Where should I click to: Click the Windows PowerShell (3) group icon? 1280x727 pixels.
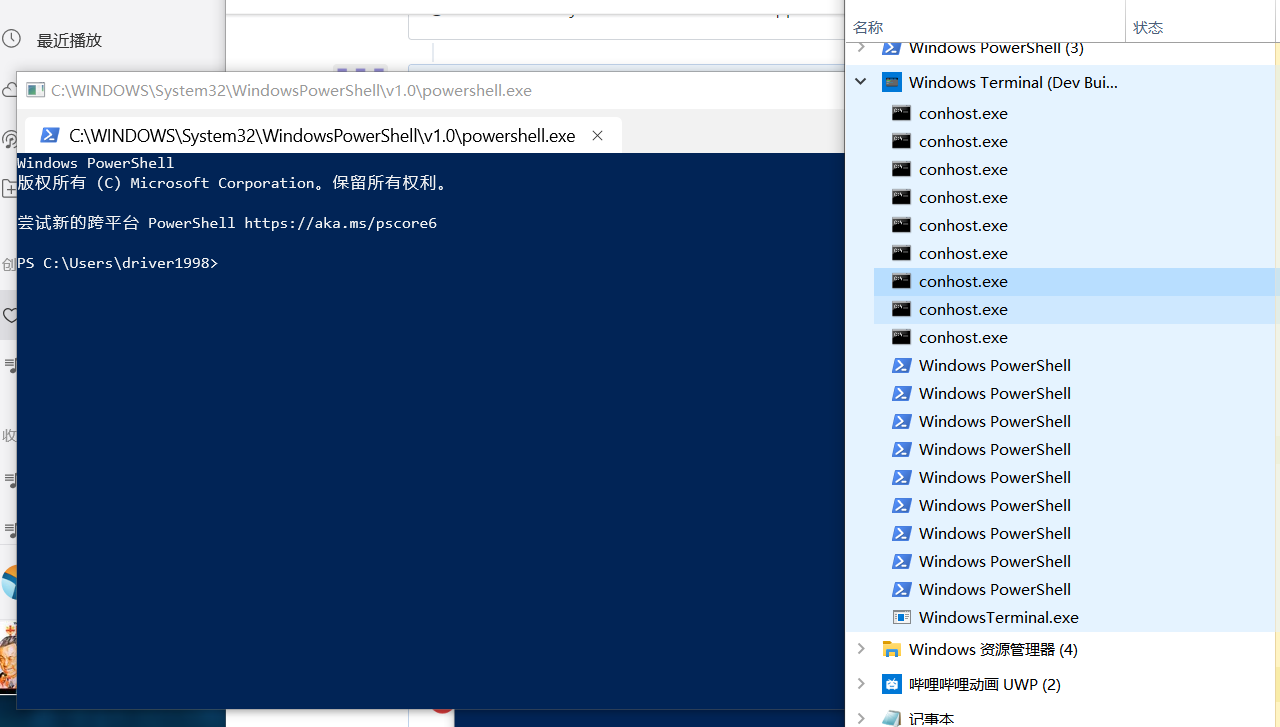[891, 47]
